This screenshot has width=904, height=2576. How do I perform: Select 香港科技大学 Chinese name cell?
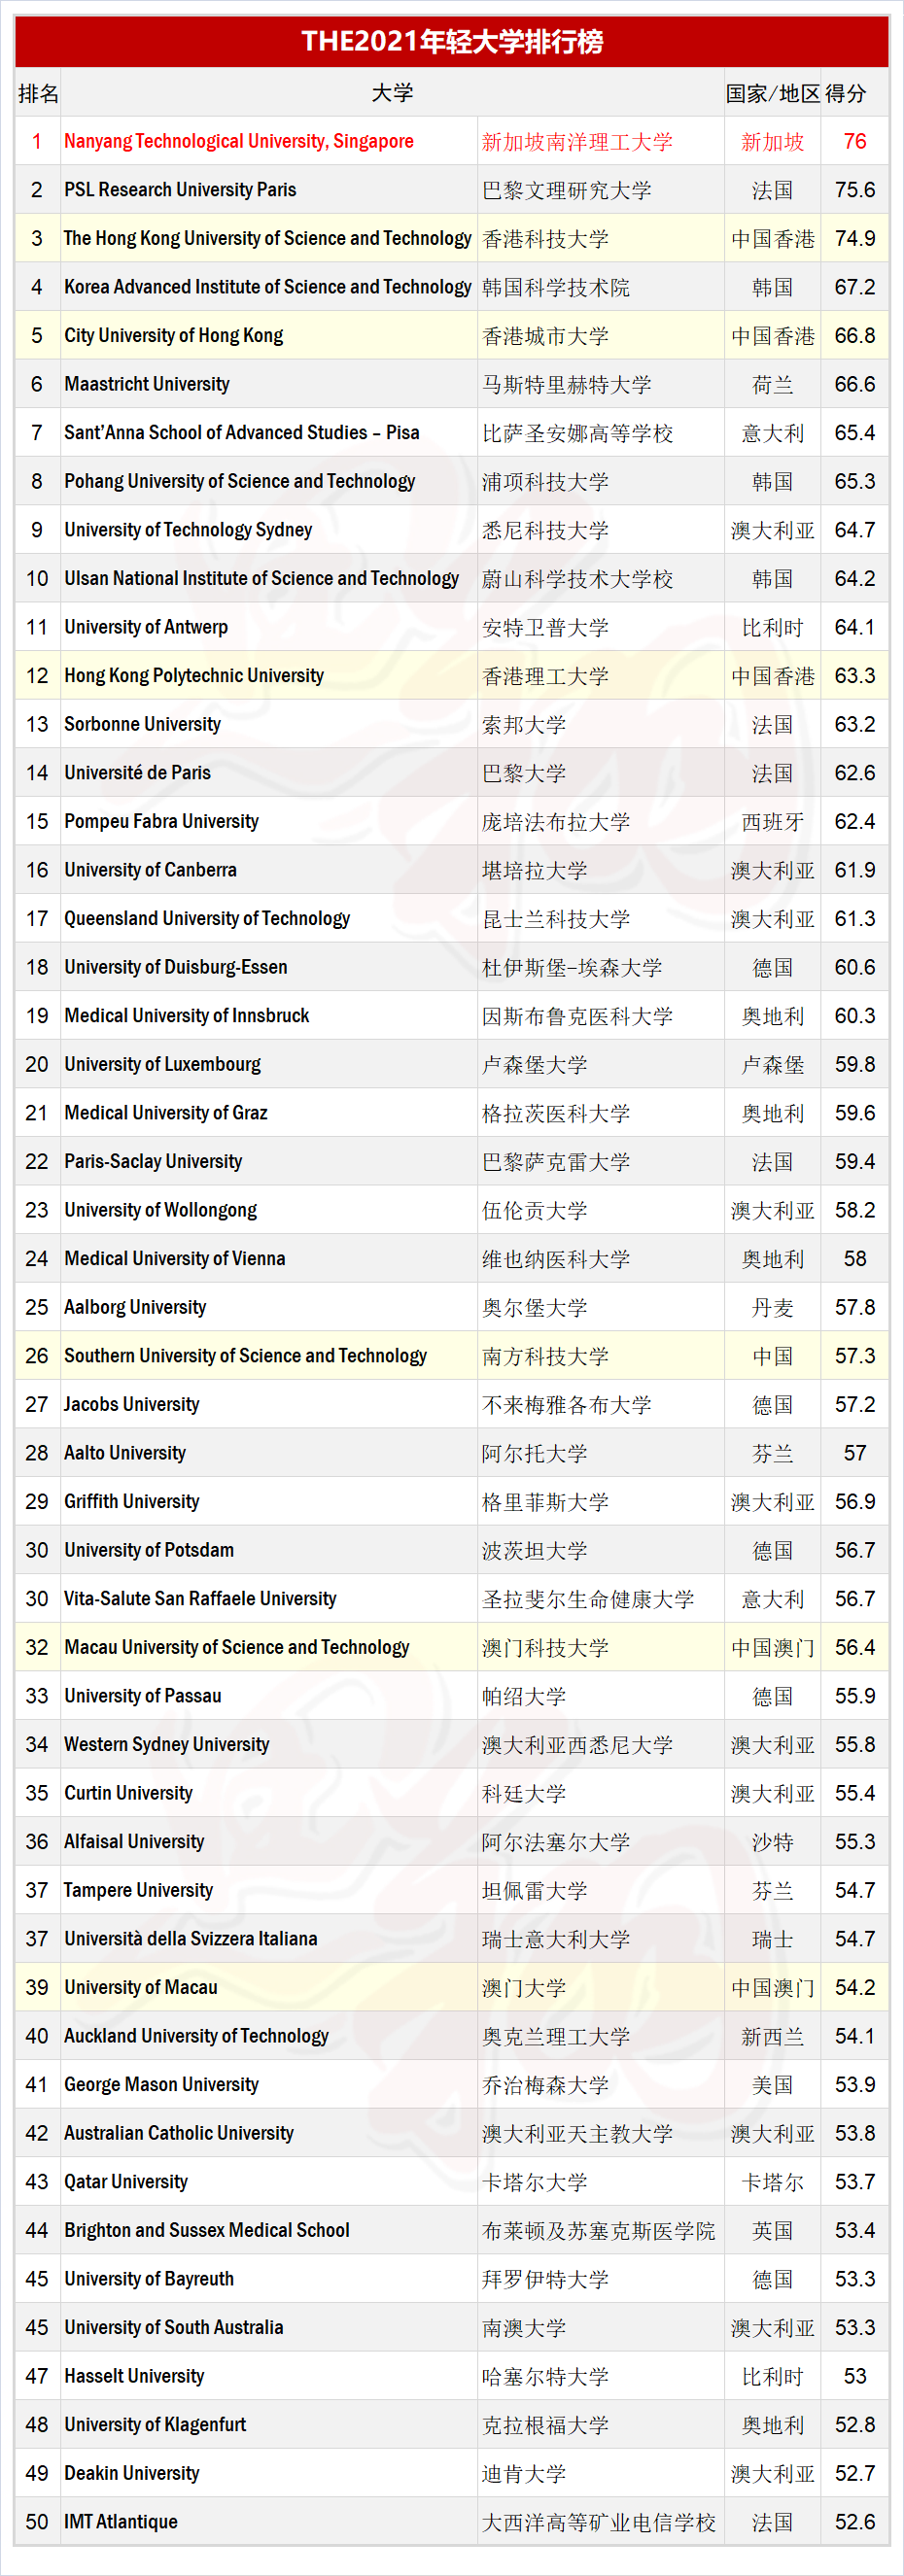(600, 239)
